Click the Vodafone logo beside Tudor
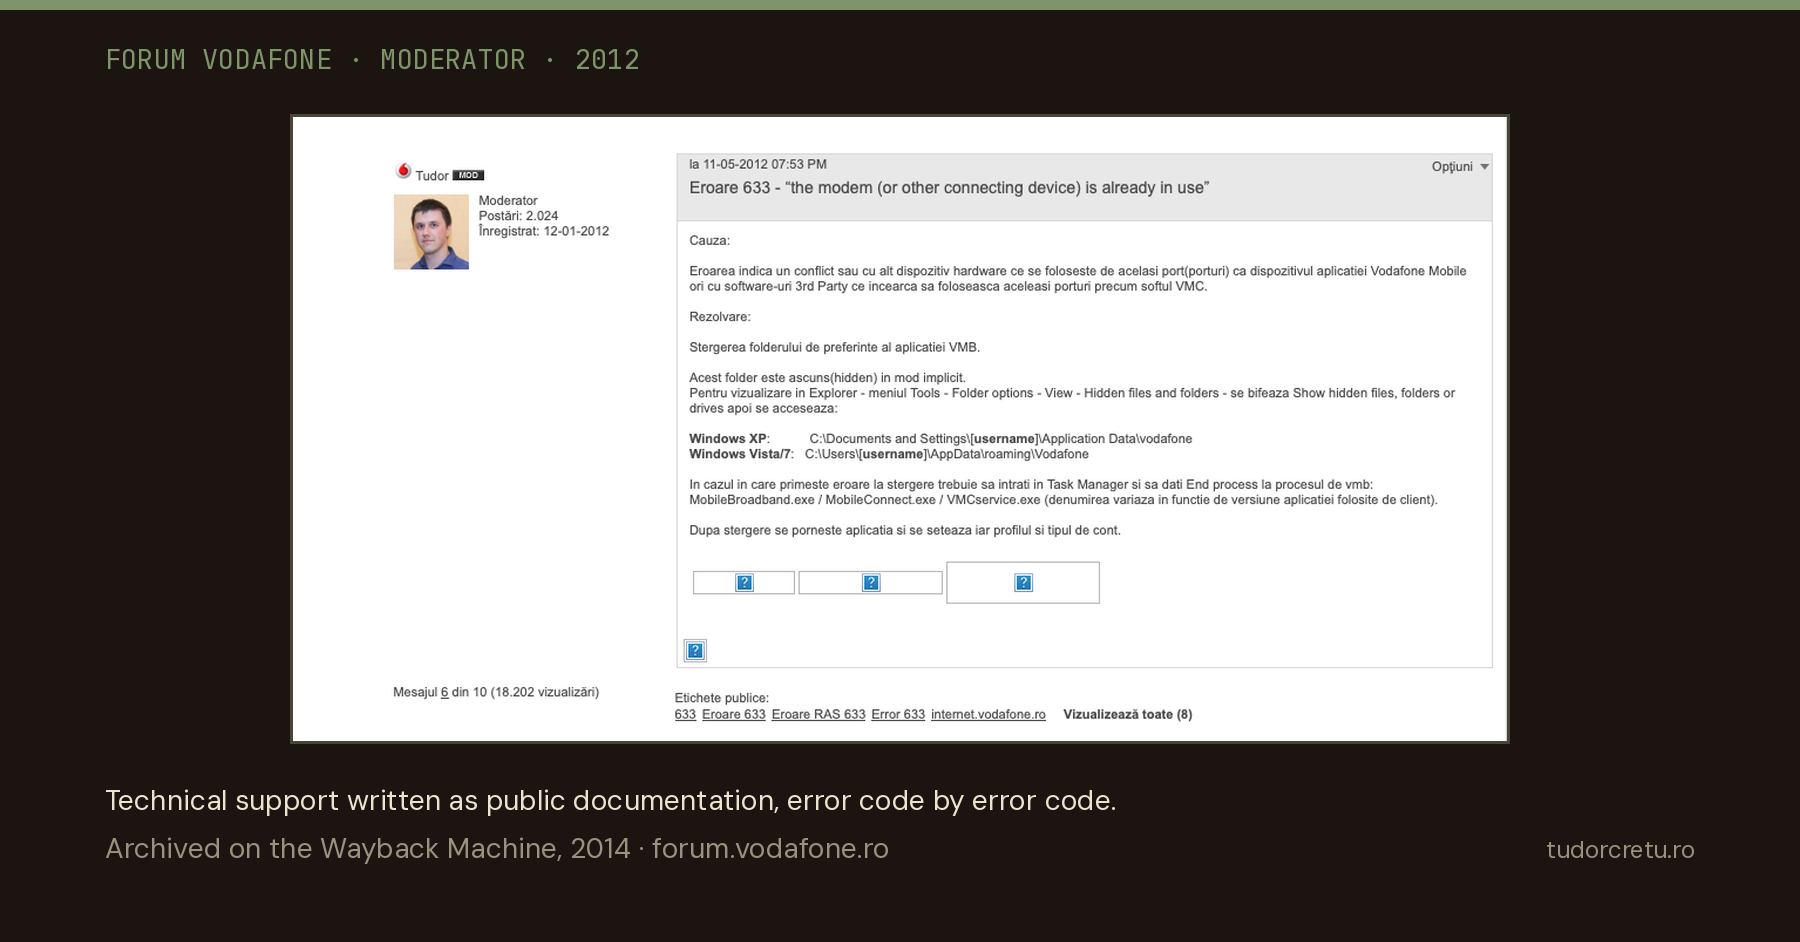 tap(404, 171)
